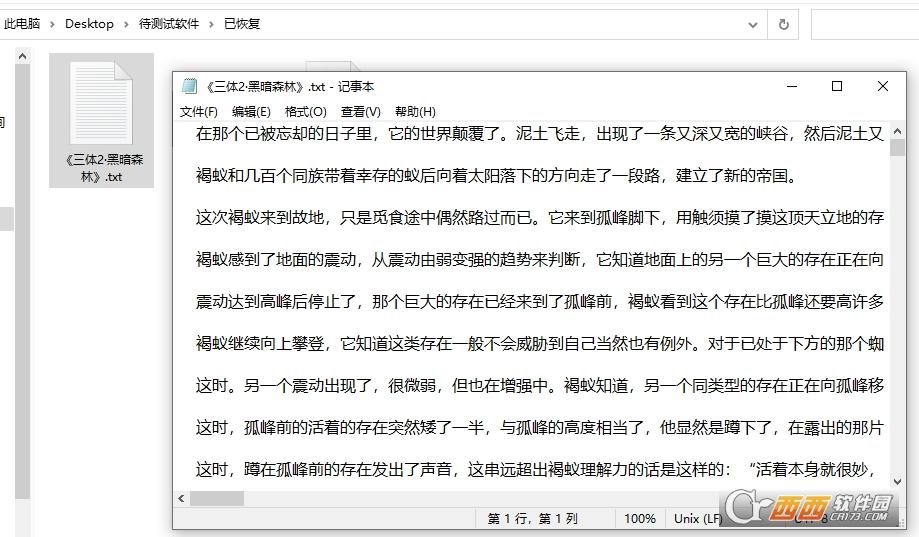919x537 pixels.
Task: Click the line starting 褐蚁感到了地面的震动
Action: 539,259
